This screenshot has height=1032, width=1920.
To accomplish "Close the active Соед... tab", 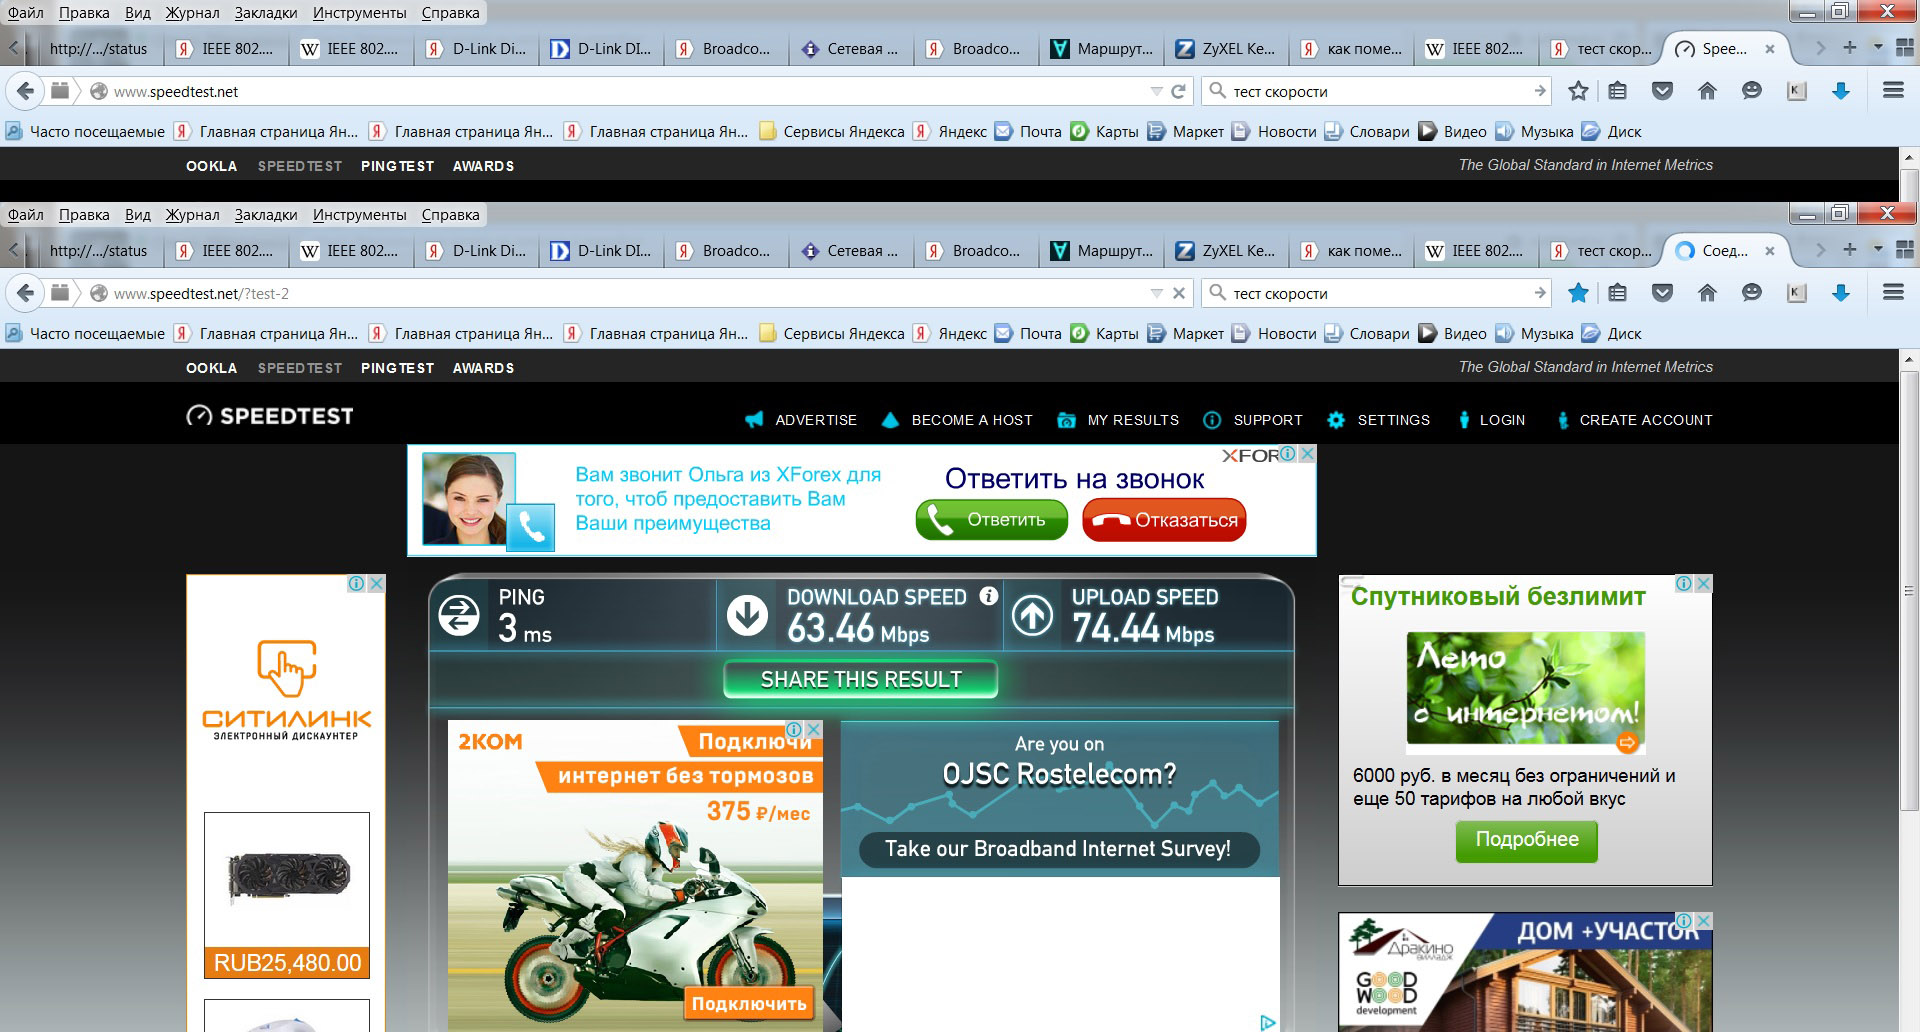I will pos(1769,251).
